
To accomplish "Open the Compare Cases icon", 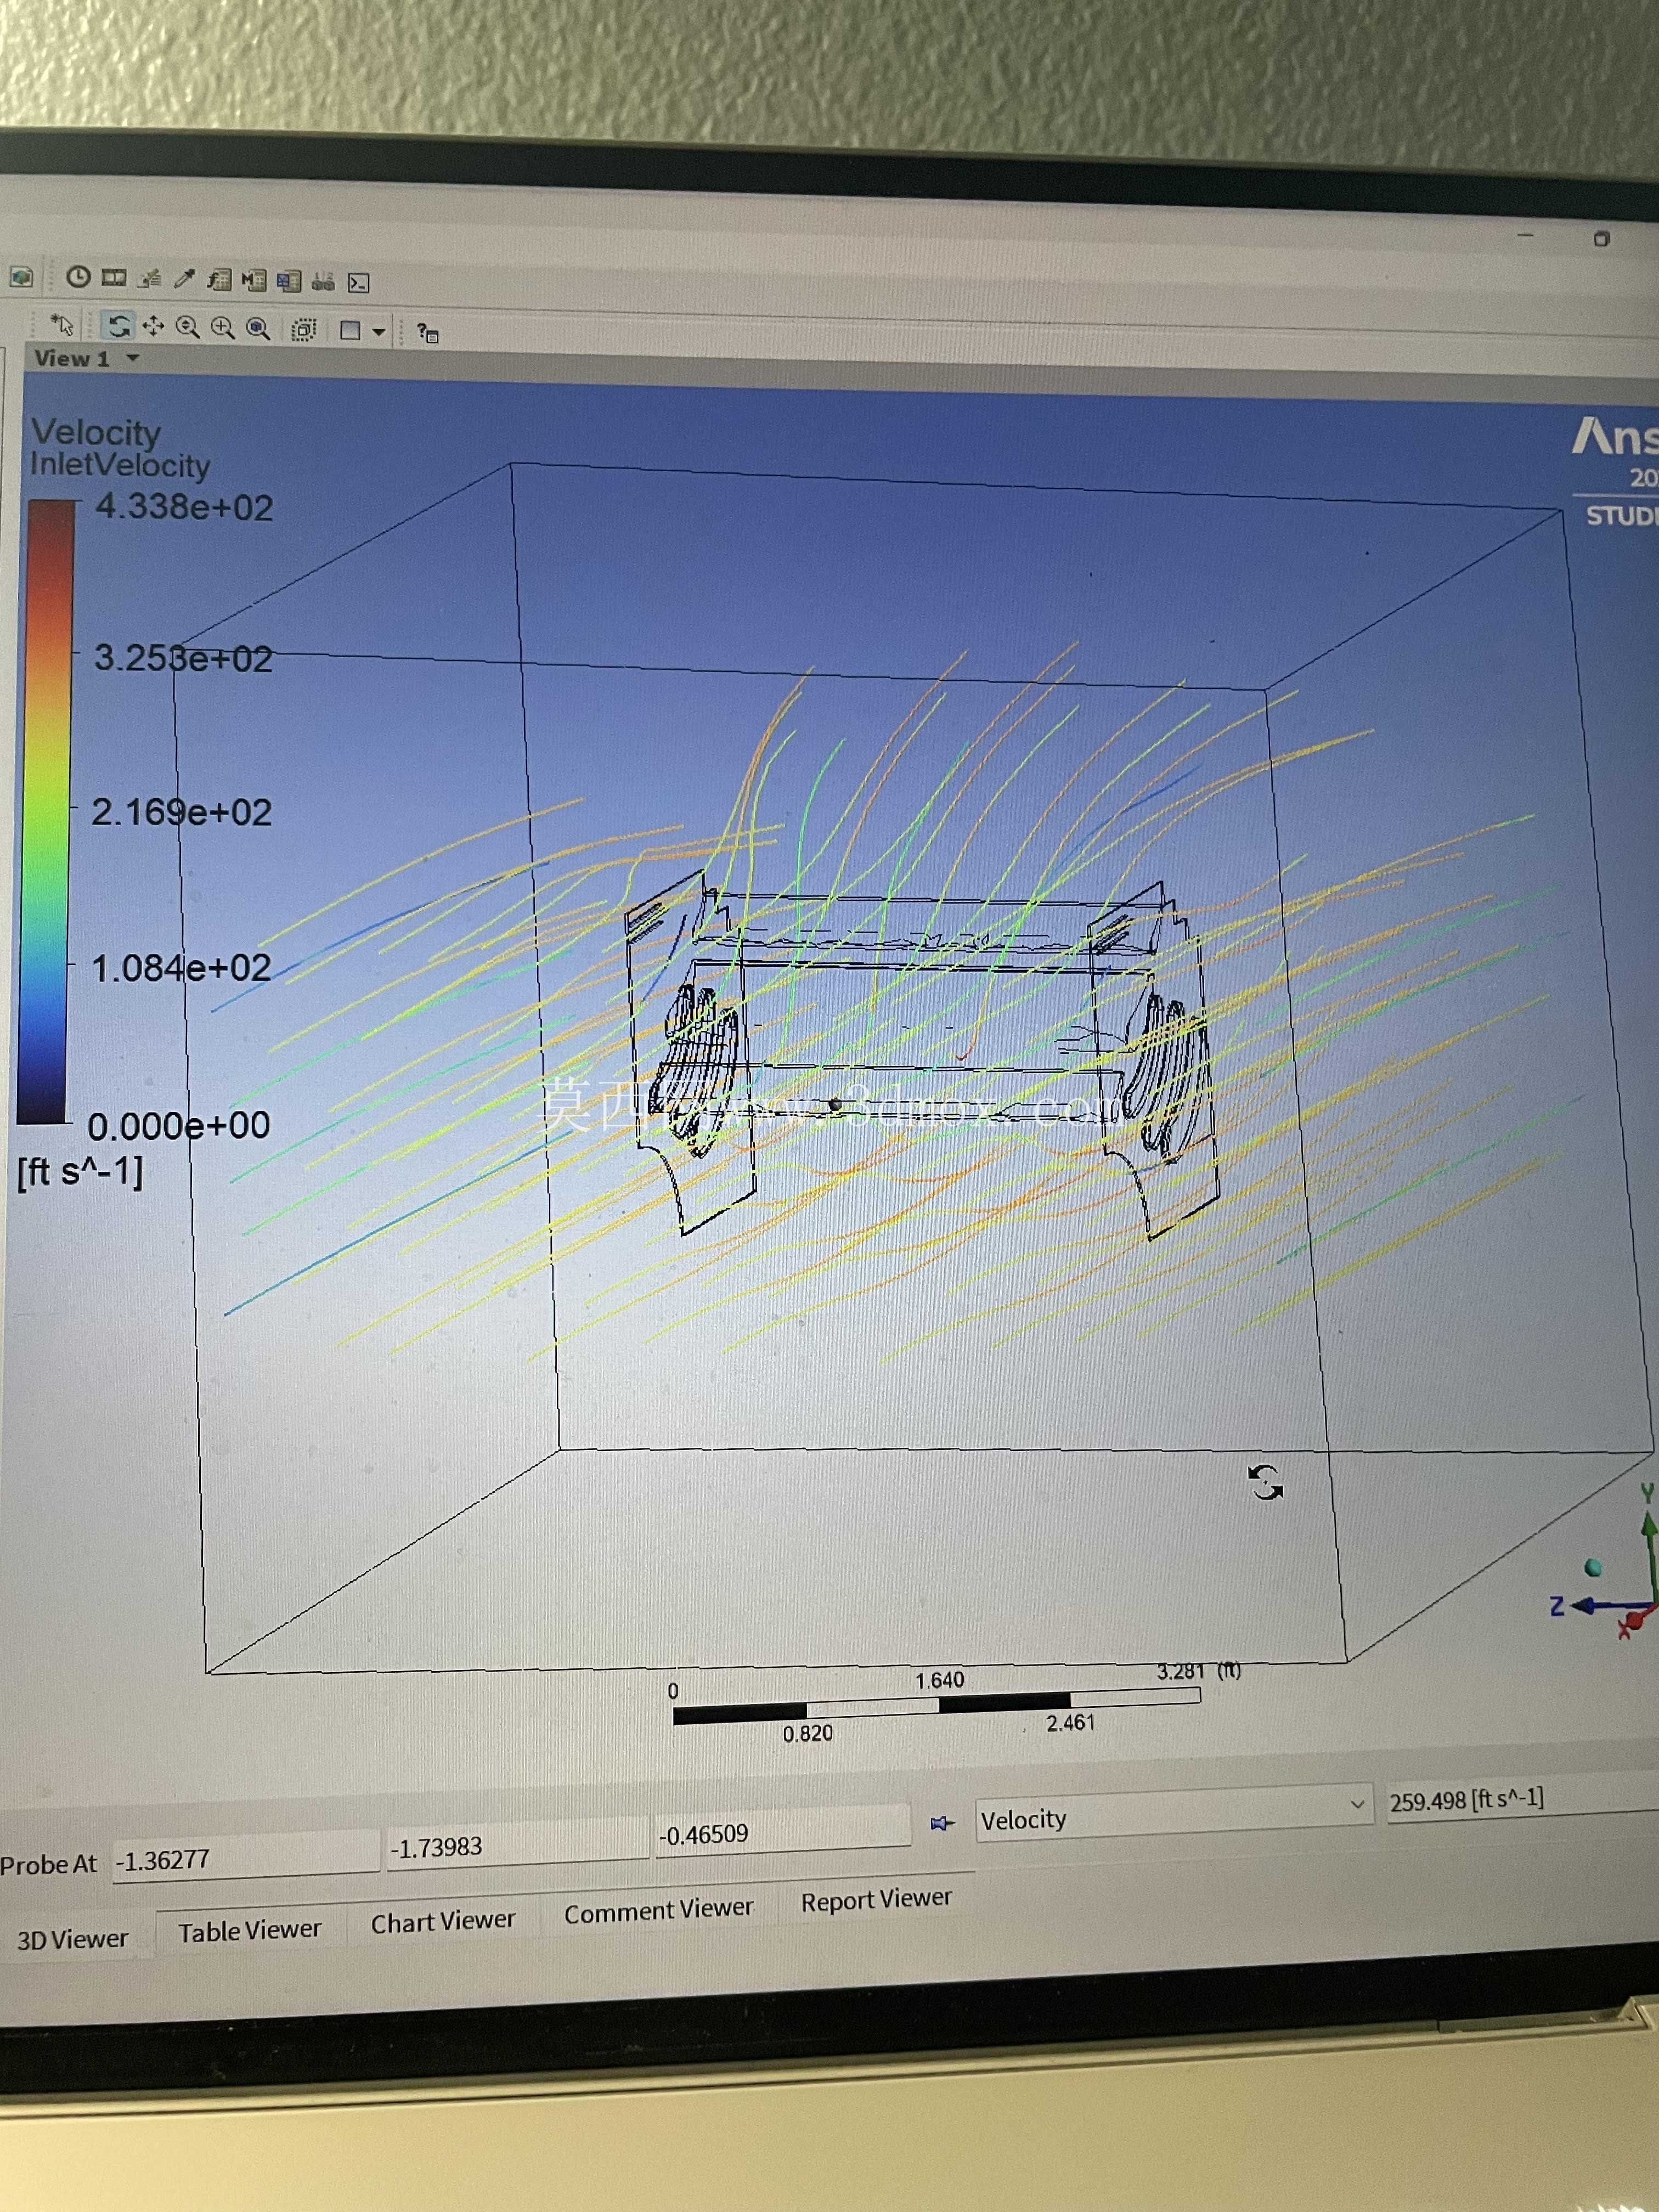I will click(x=323, y=283).
